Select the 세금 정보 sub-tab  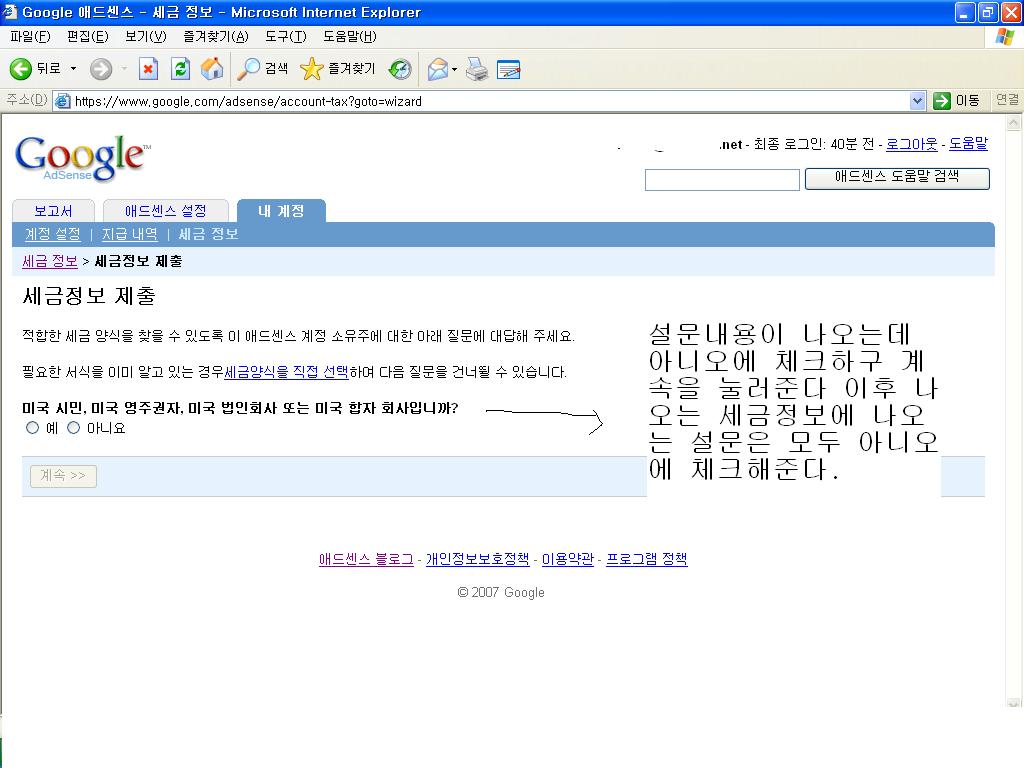tap(208, 234)
